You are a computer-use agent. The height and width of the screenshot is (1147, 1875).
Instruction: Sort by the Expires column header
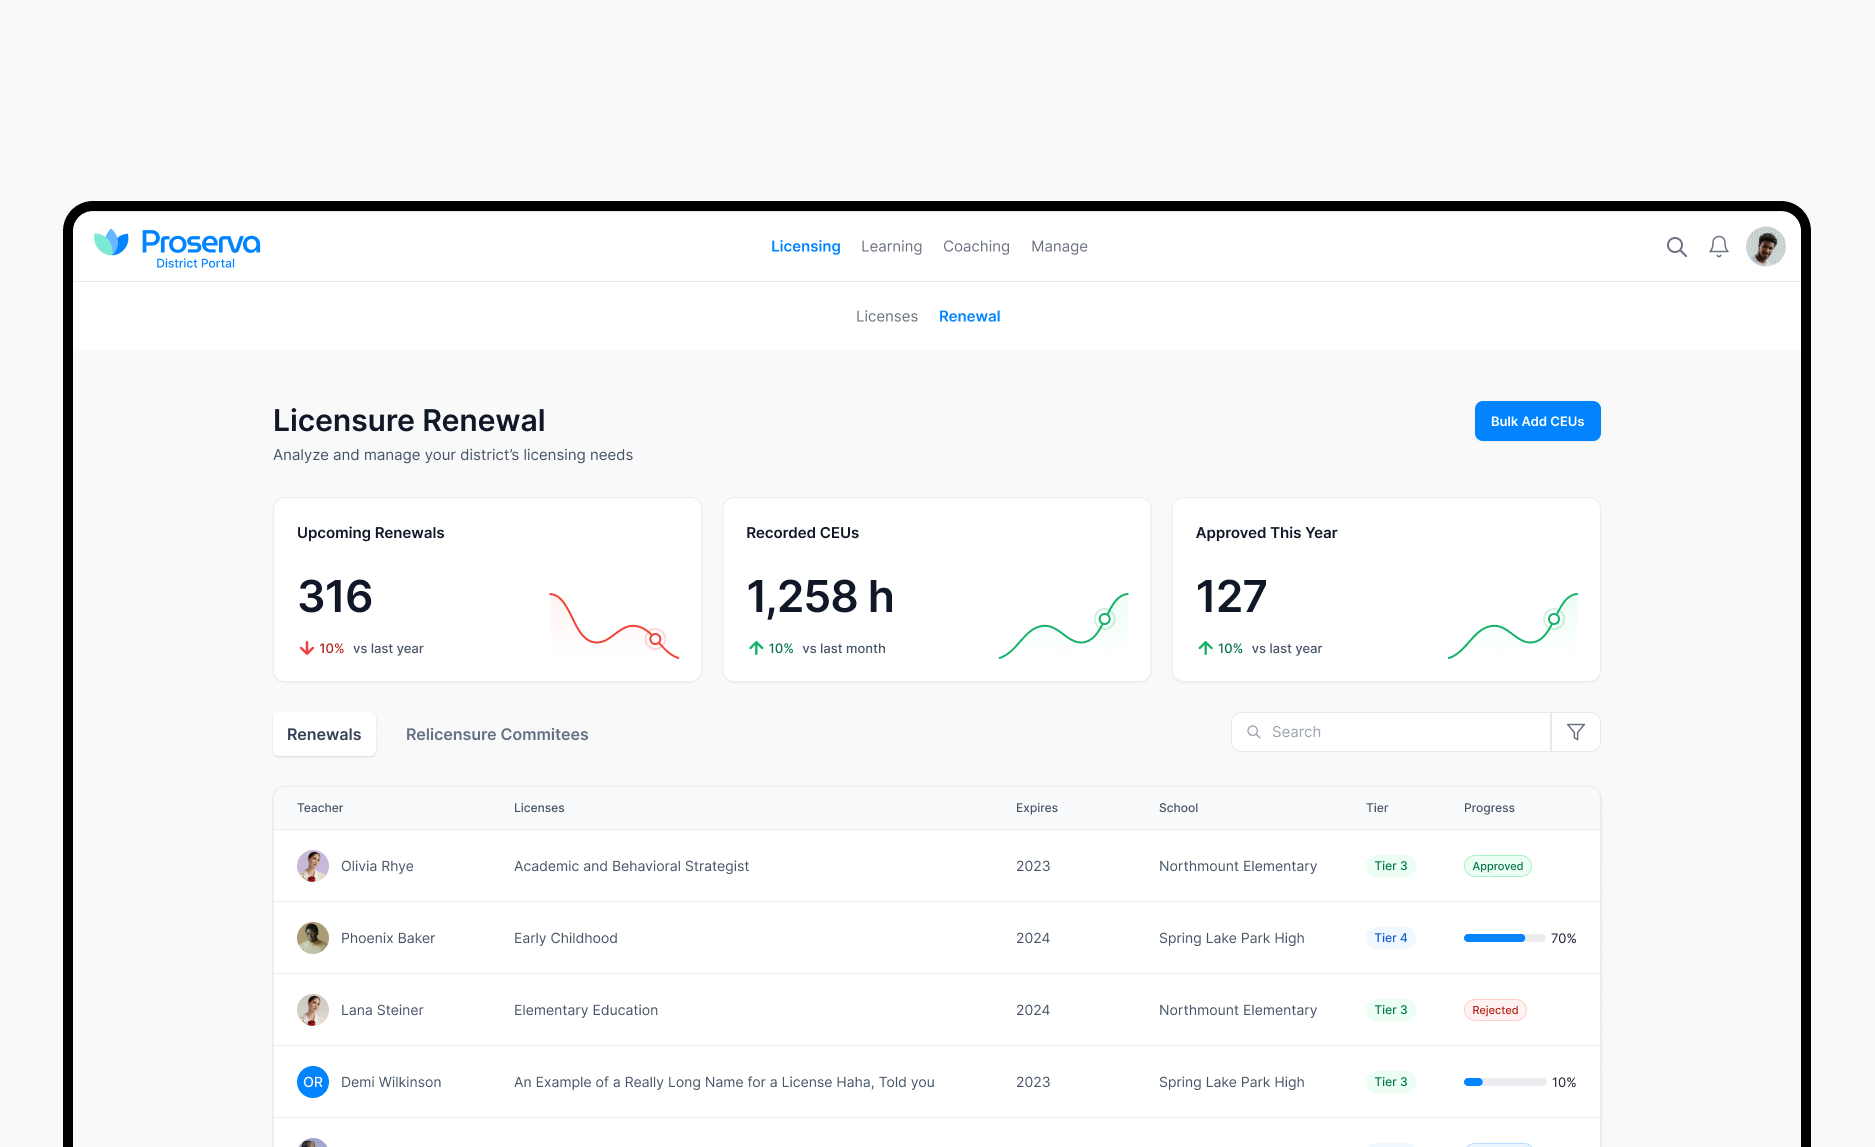1037,808
